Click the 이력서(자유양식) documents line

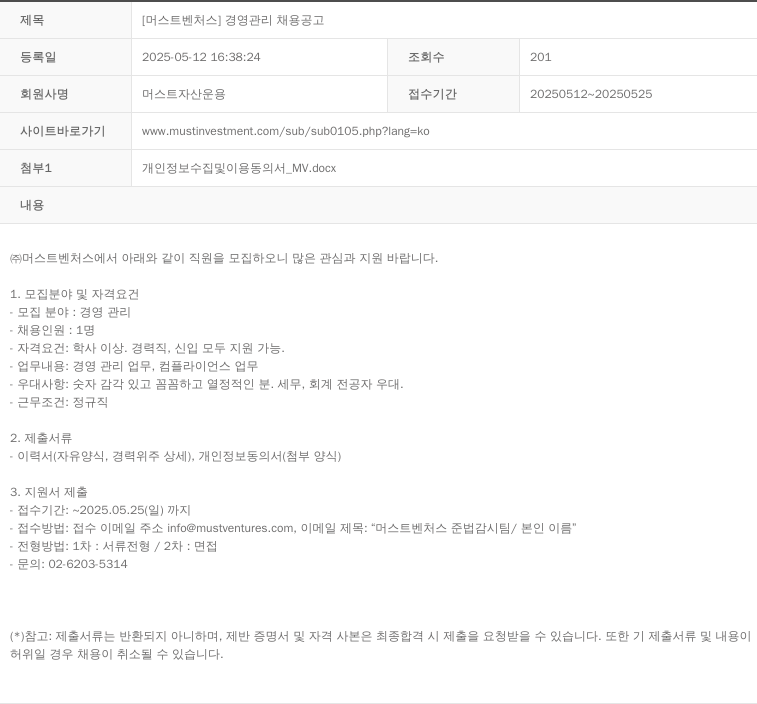point(175,456)
